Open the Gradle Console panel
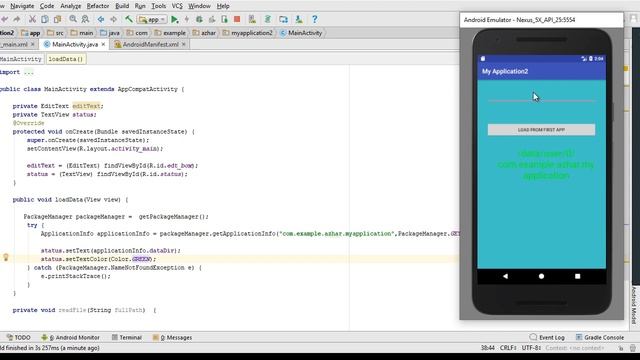 (x=600, y=337)
